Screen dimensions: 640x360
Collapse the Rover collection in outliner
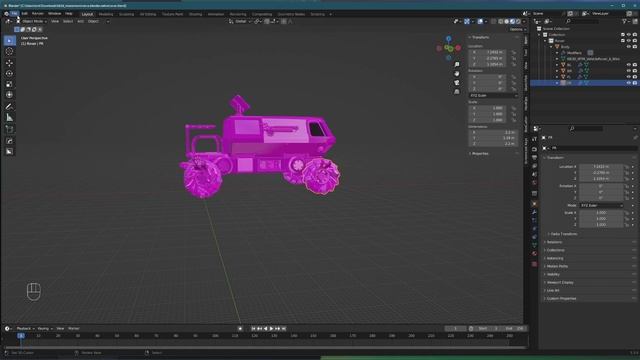(545, 41)
